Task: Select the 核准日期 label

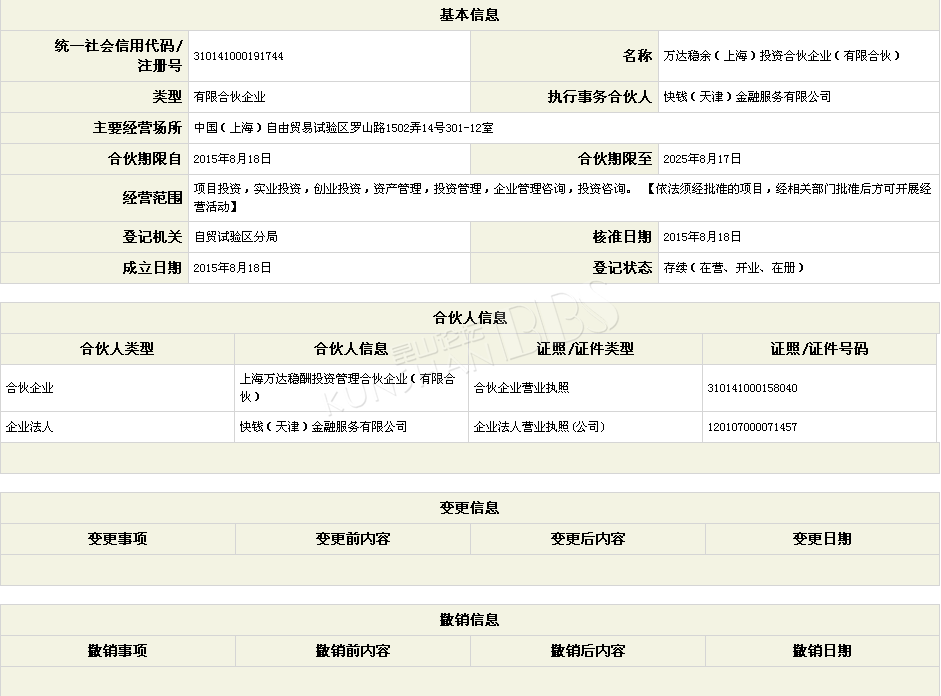Action: (622, 237)
